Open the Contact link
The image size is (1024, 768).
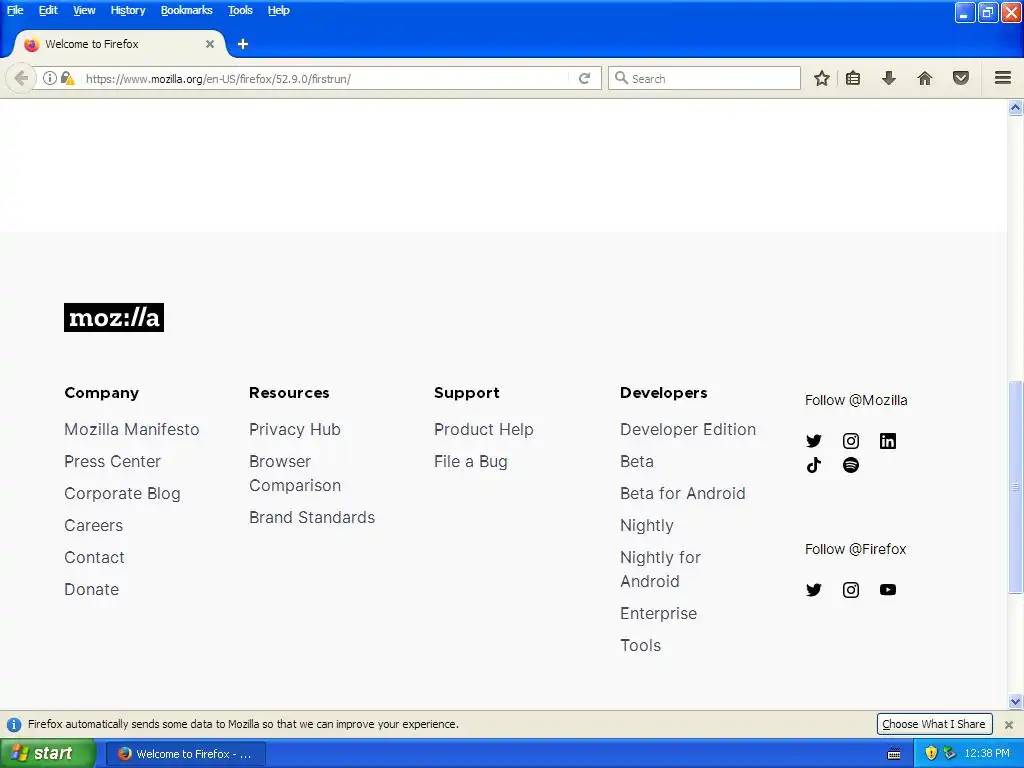click(x=94, y=557)
